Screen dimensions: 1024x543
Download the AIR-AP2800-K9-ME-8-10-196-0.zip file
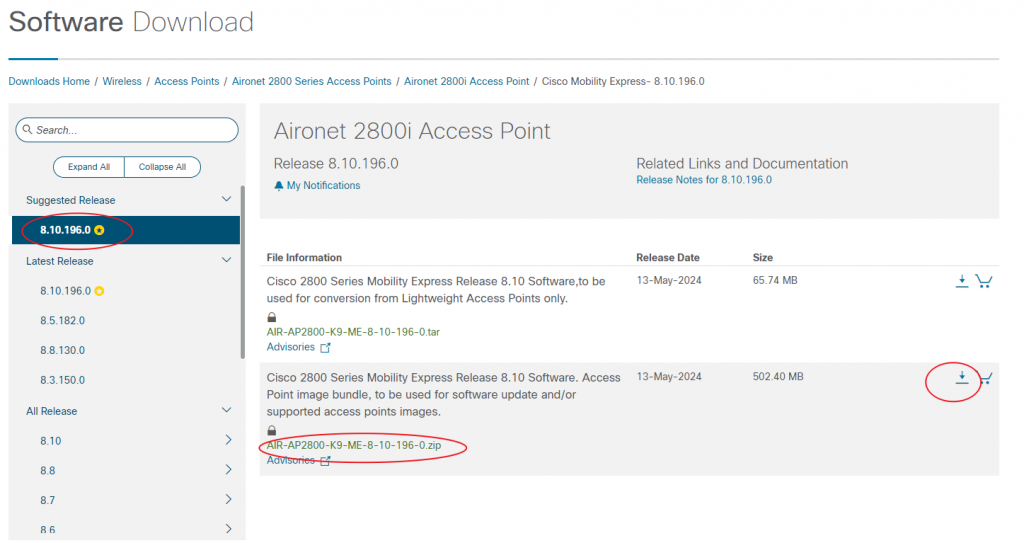point(961,378)
